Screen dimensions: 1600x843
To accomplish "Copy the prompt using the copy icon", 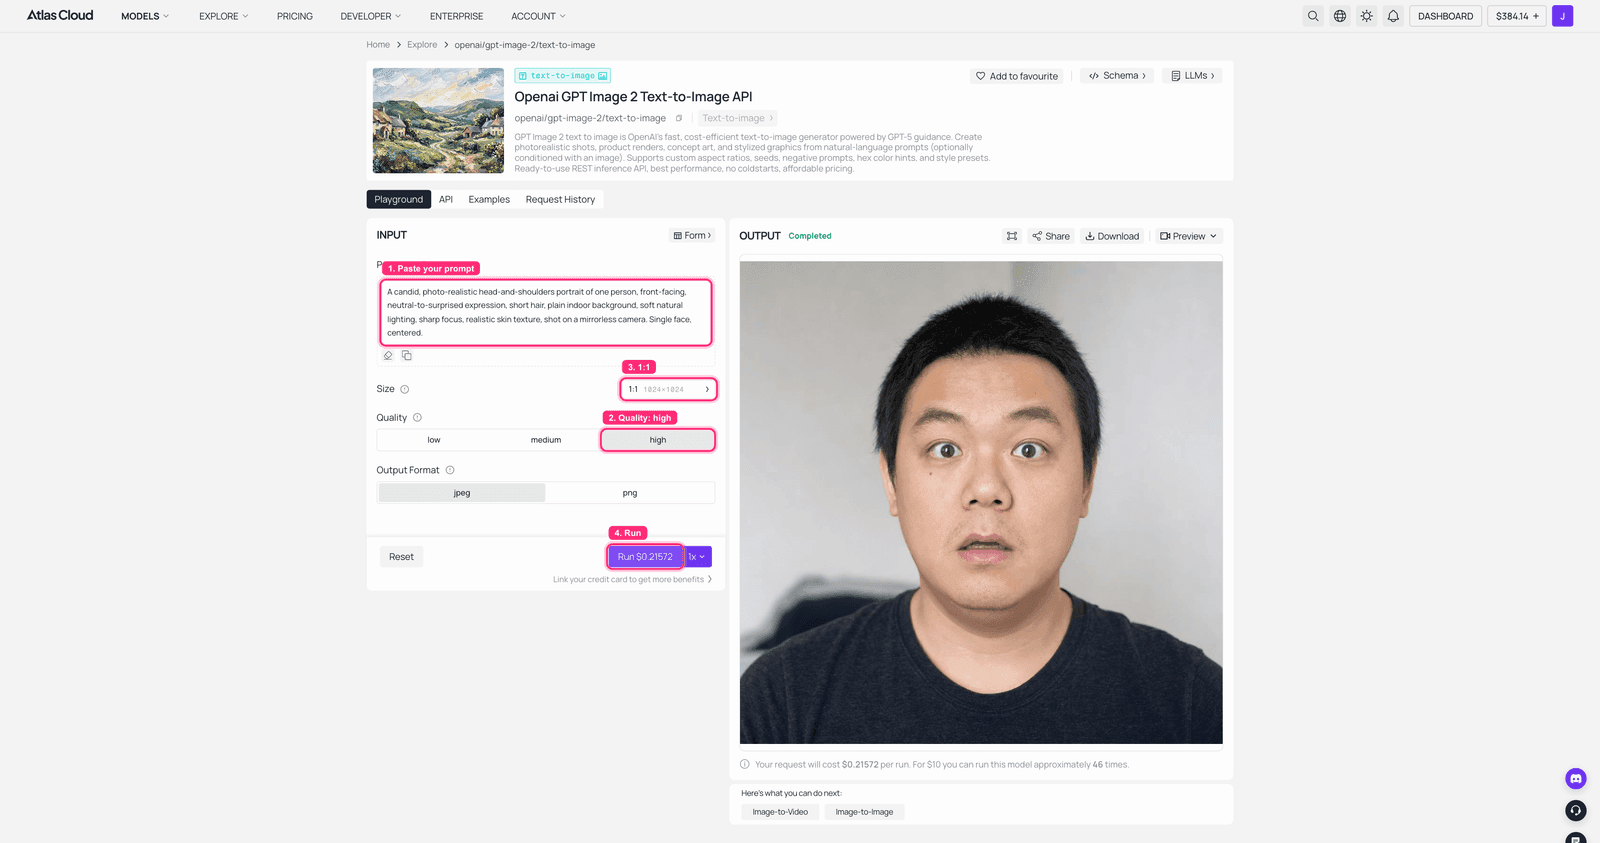I will click(407, 355).
